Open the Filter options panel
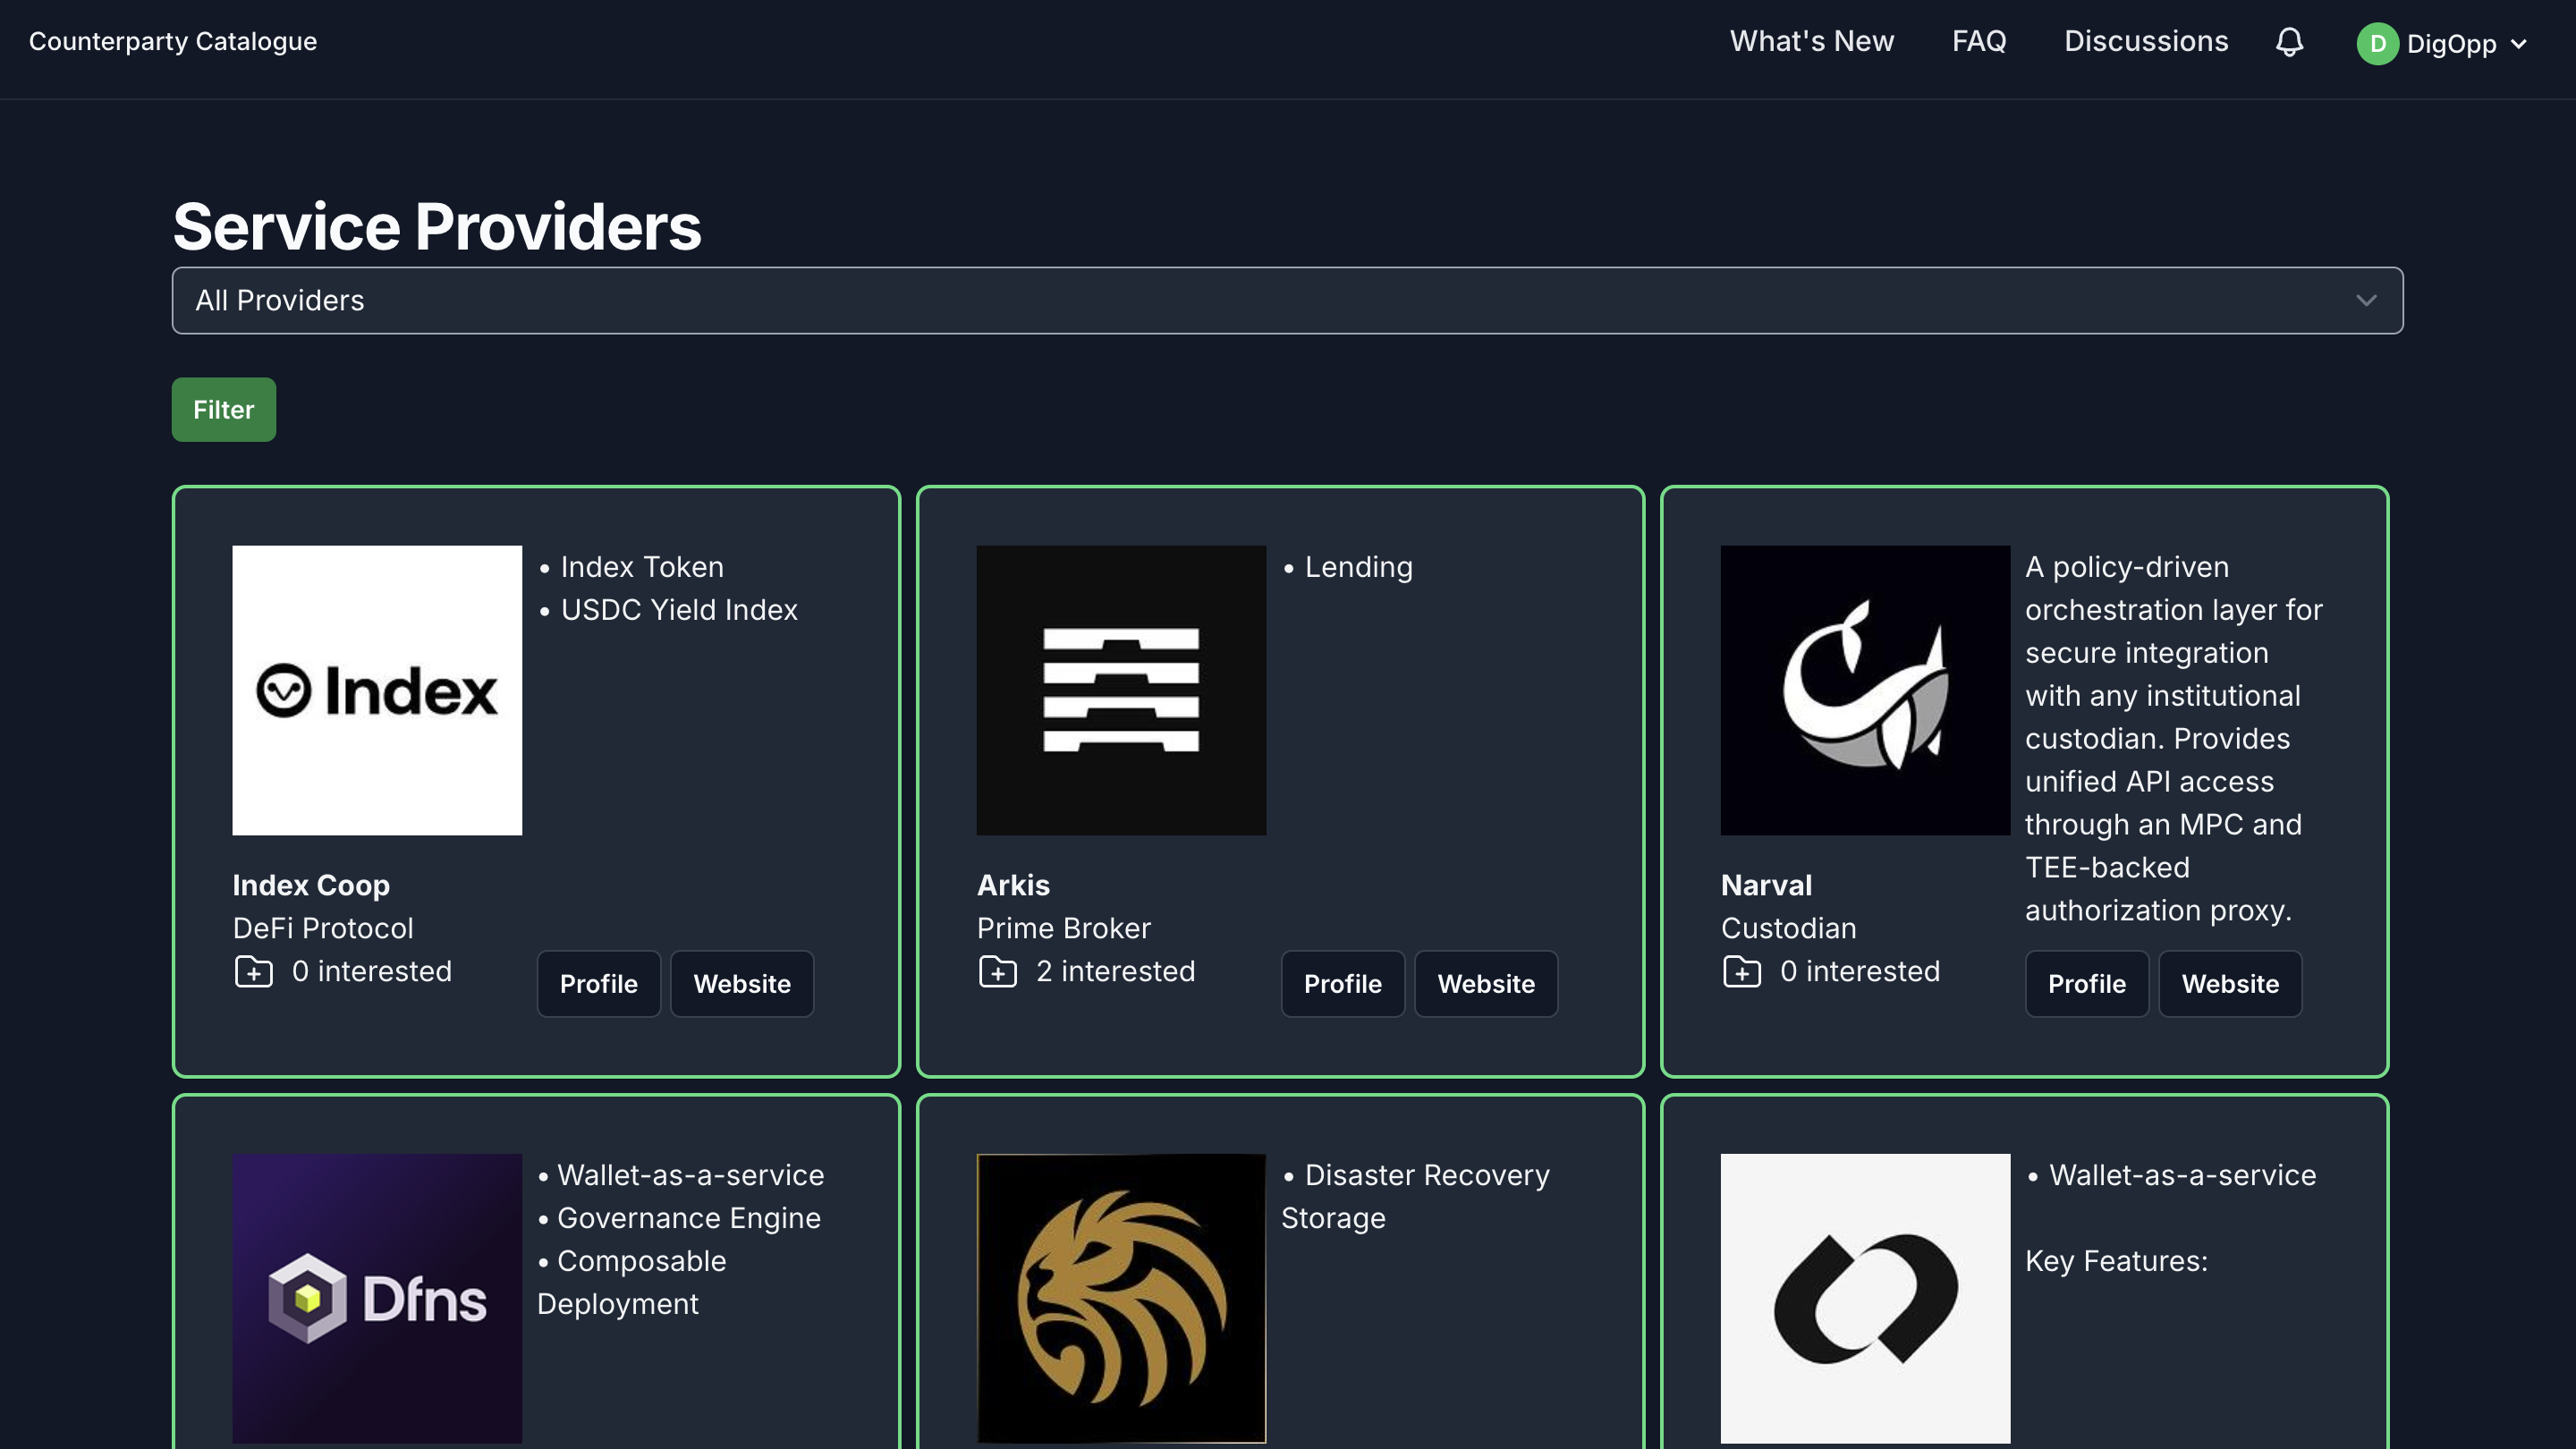This screenshot has width=2576, height=1449. [223, 409]
